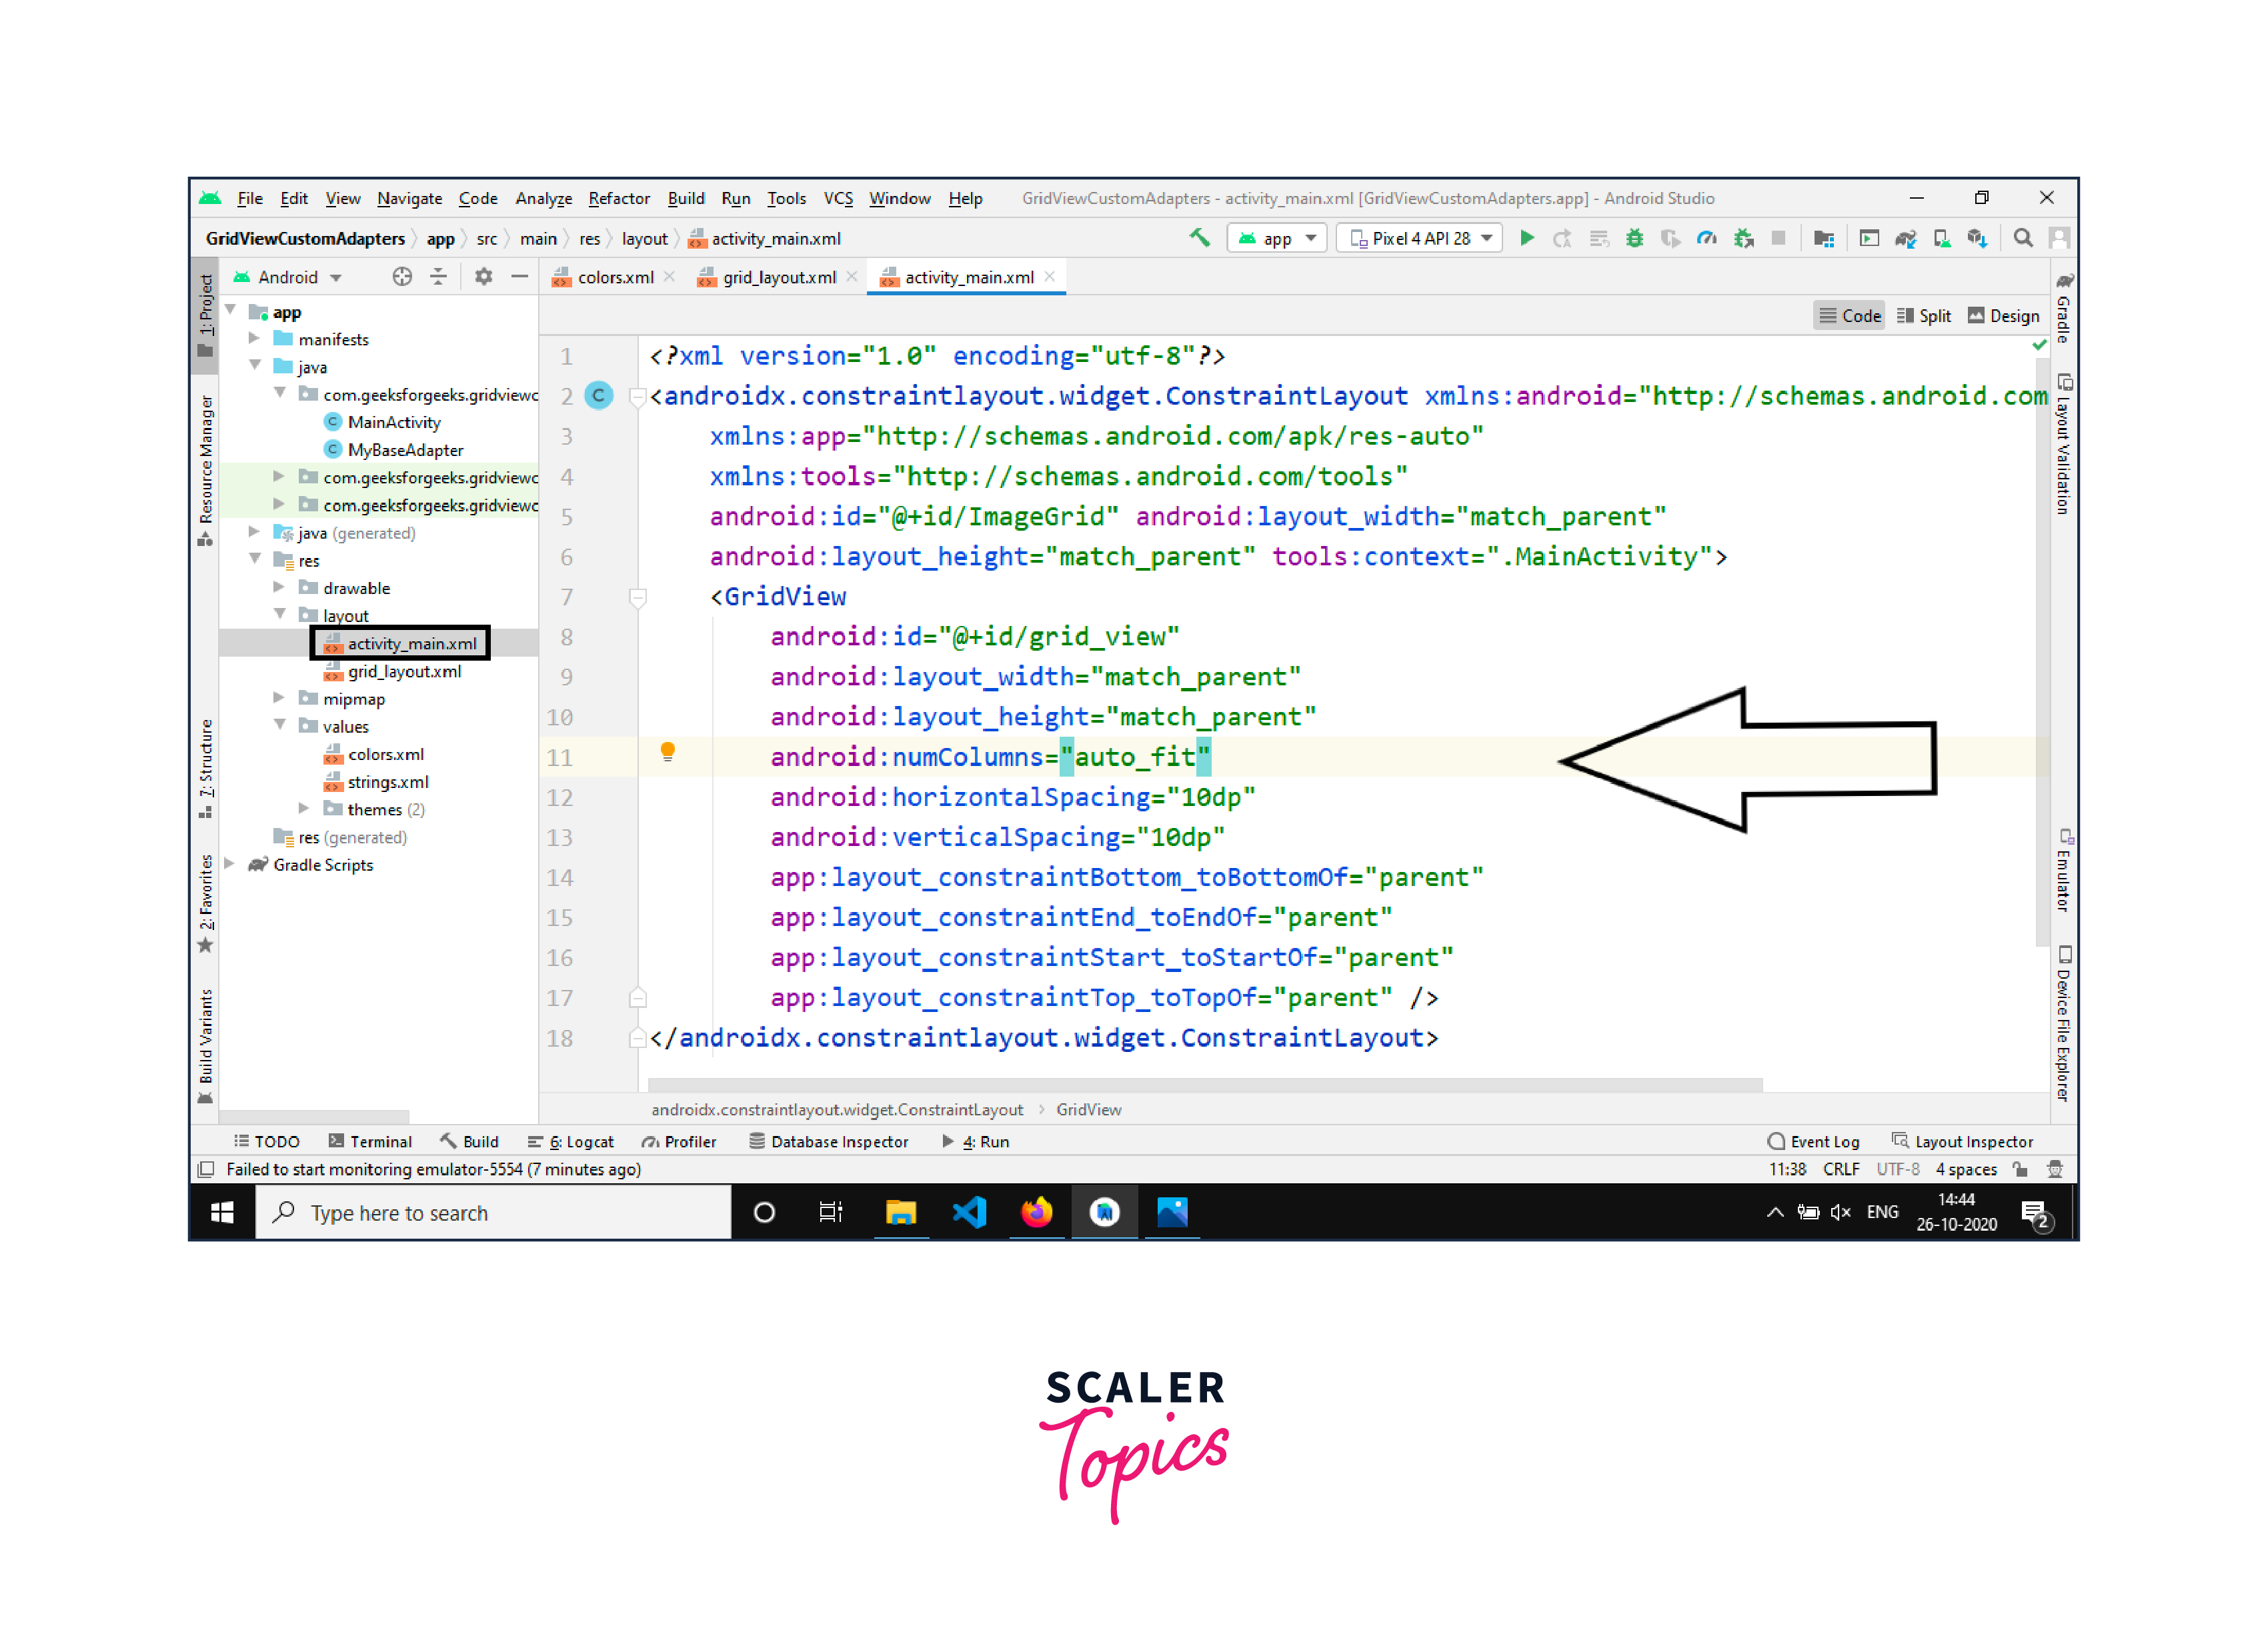Switch editor to Design view mode

point(2003,316)
